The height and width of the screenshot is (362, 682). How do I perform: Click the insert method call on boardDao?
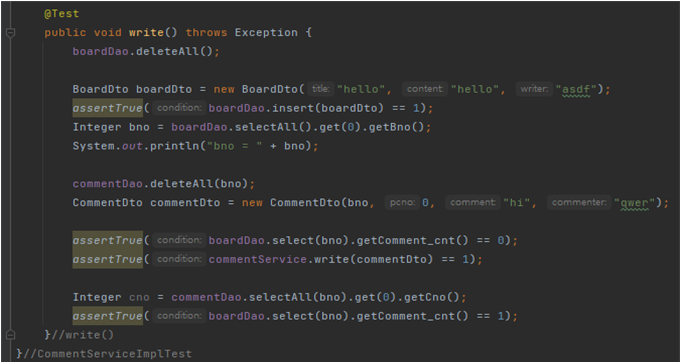(x=293, y=108)
